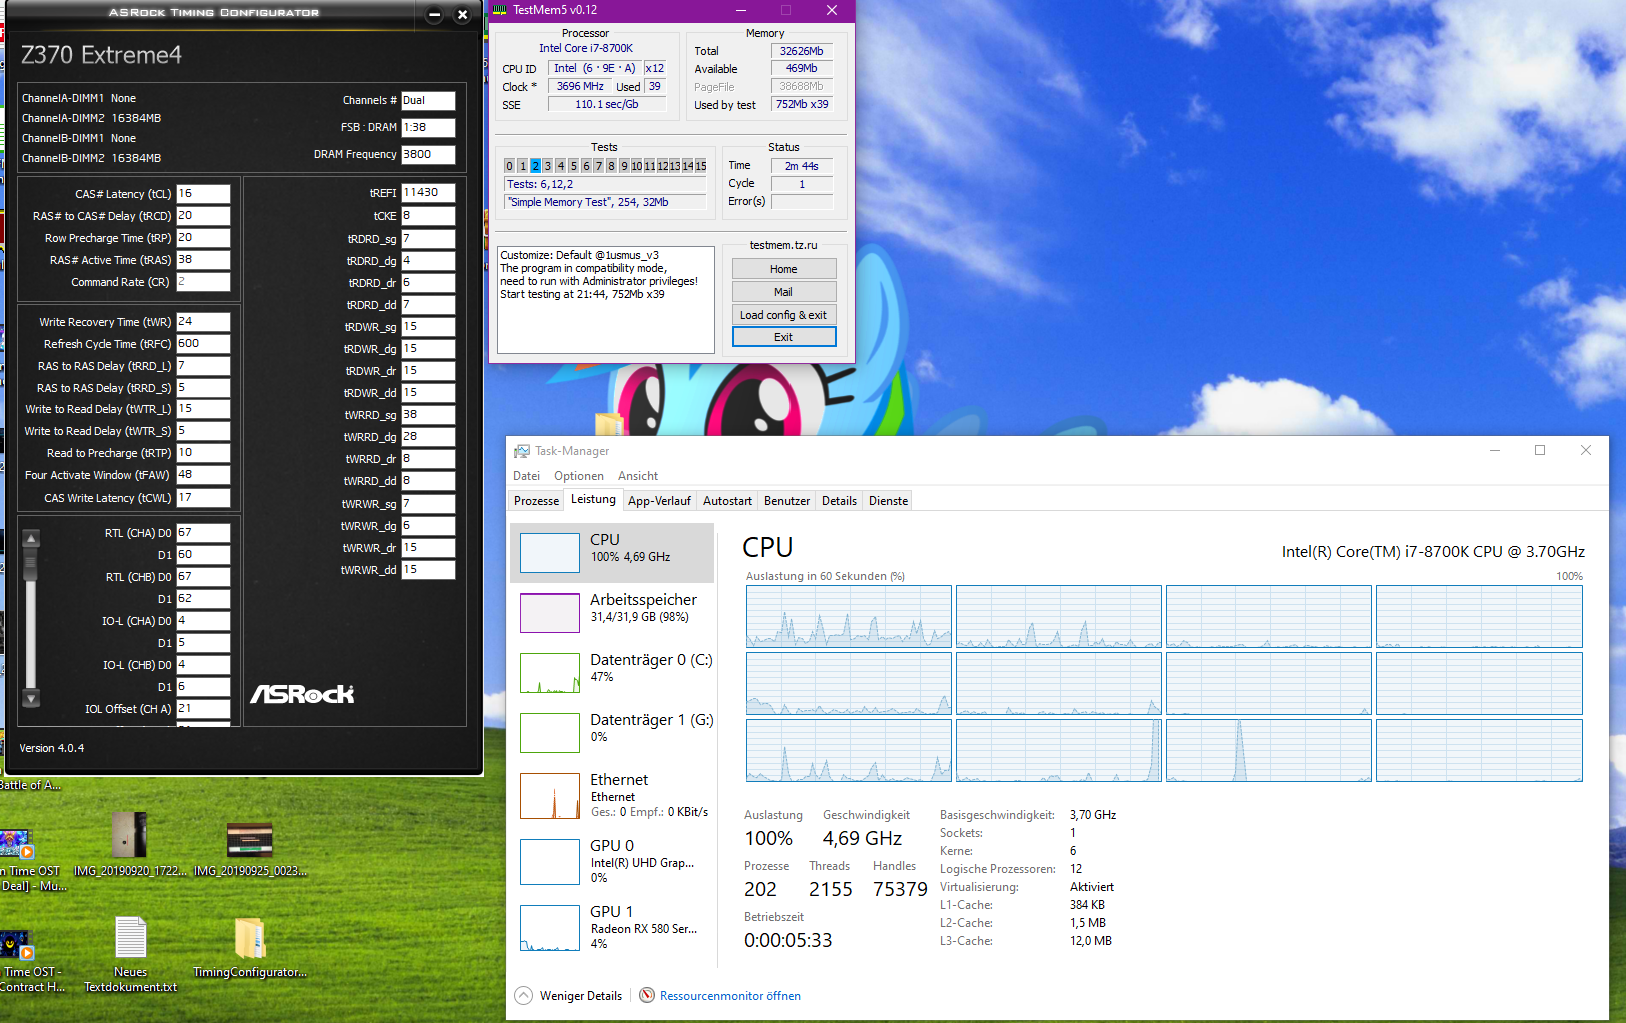Viewport: 1626px width, 1023px height.
Task: Click the Channels # field showing Dual
Action: [428, 101]
